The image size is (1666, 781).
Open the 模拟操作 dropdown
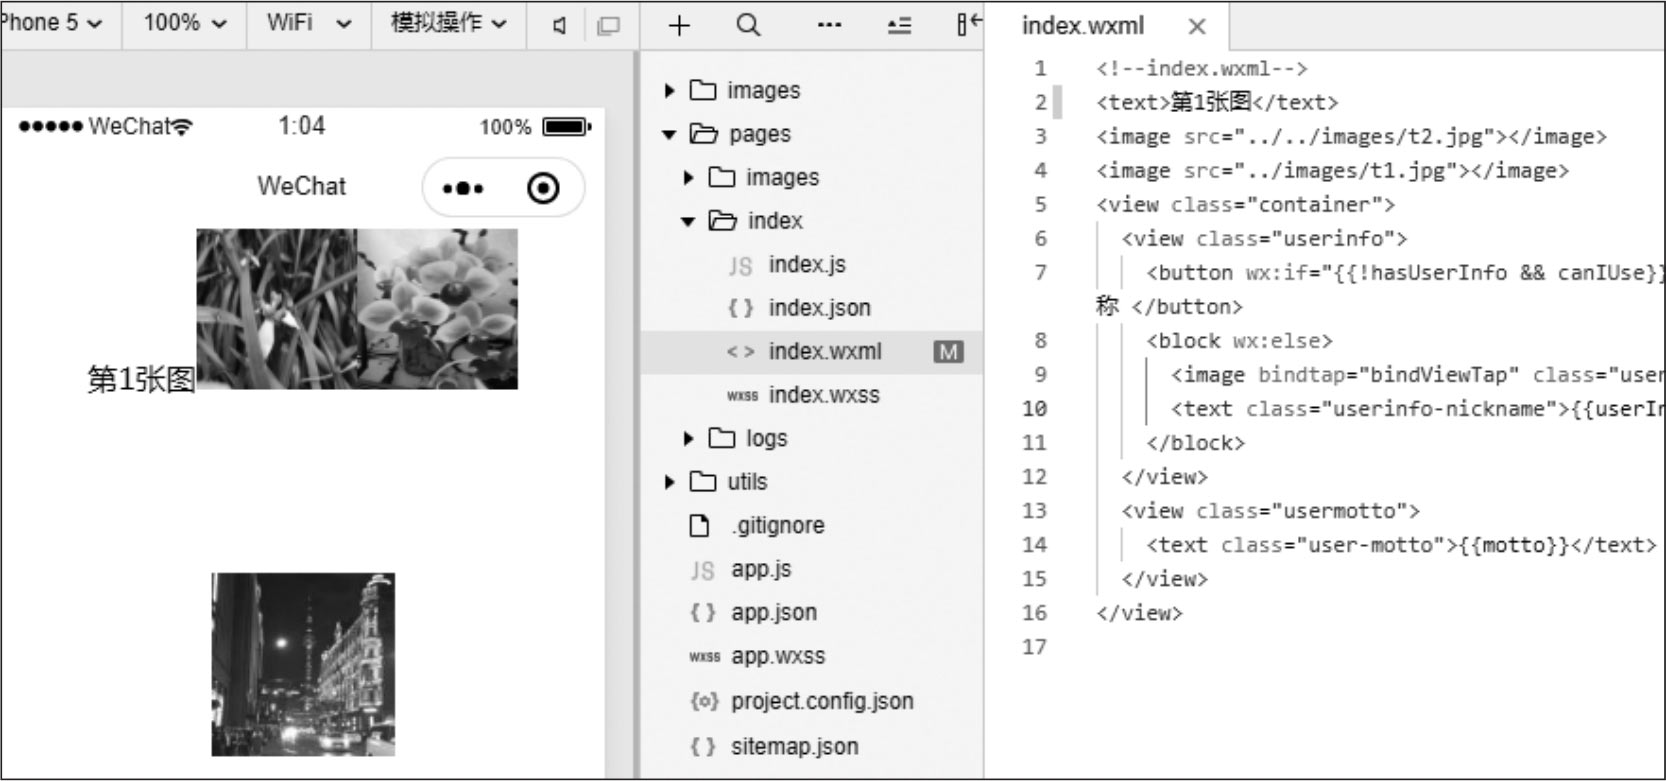pos(449,23)
